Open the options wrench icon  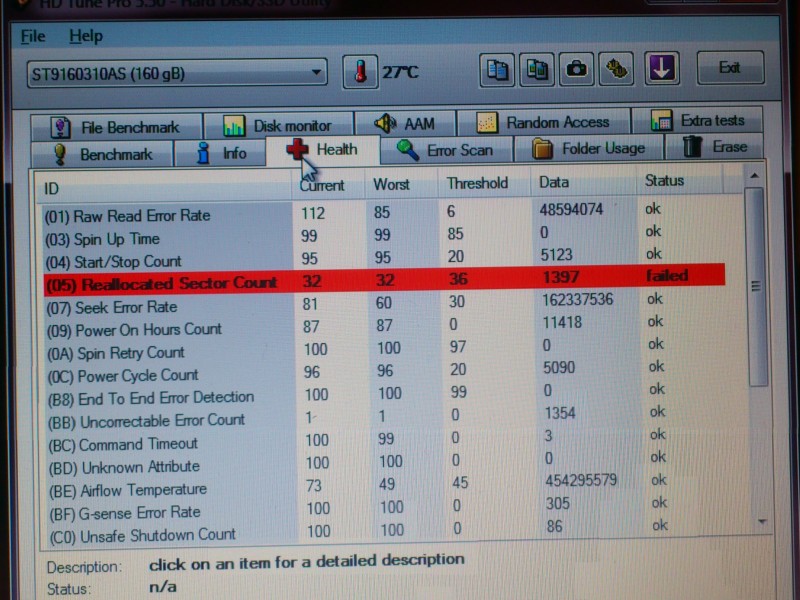click(x=616, y=68)
